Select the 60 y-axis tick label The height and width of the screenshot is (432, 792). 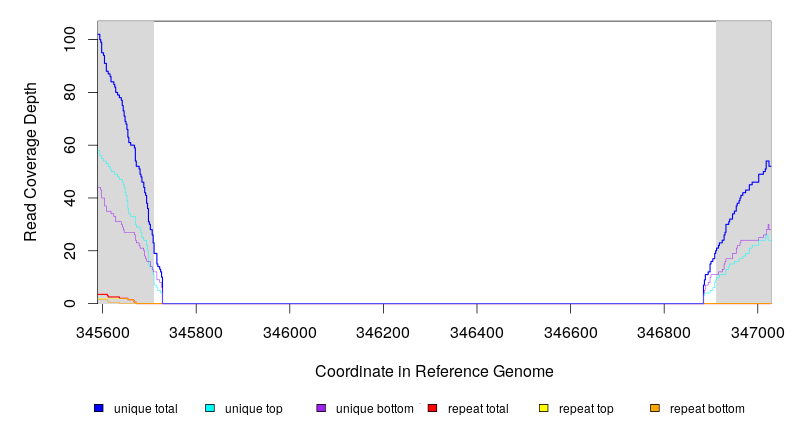[69, 145]
